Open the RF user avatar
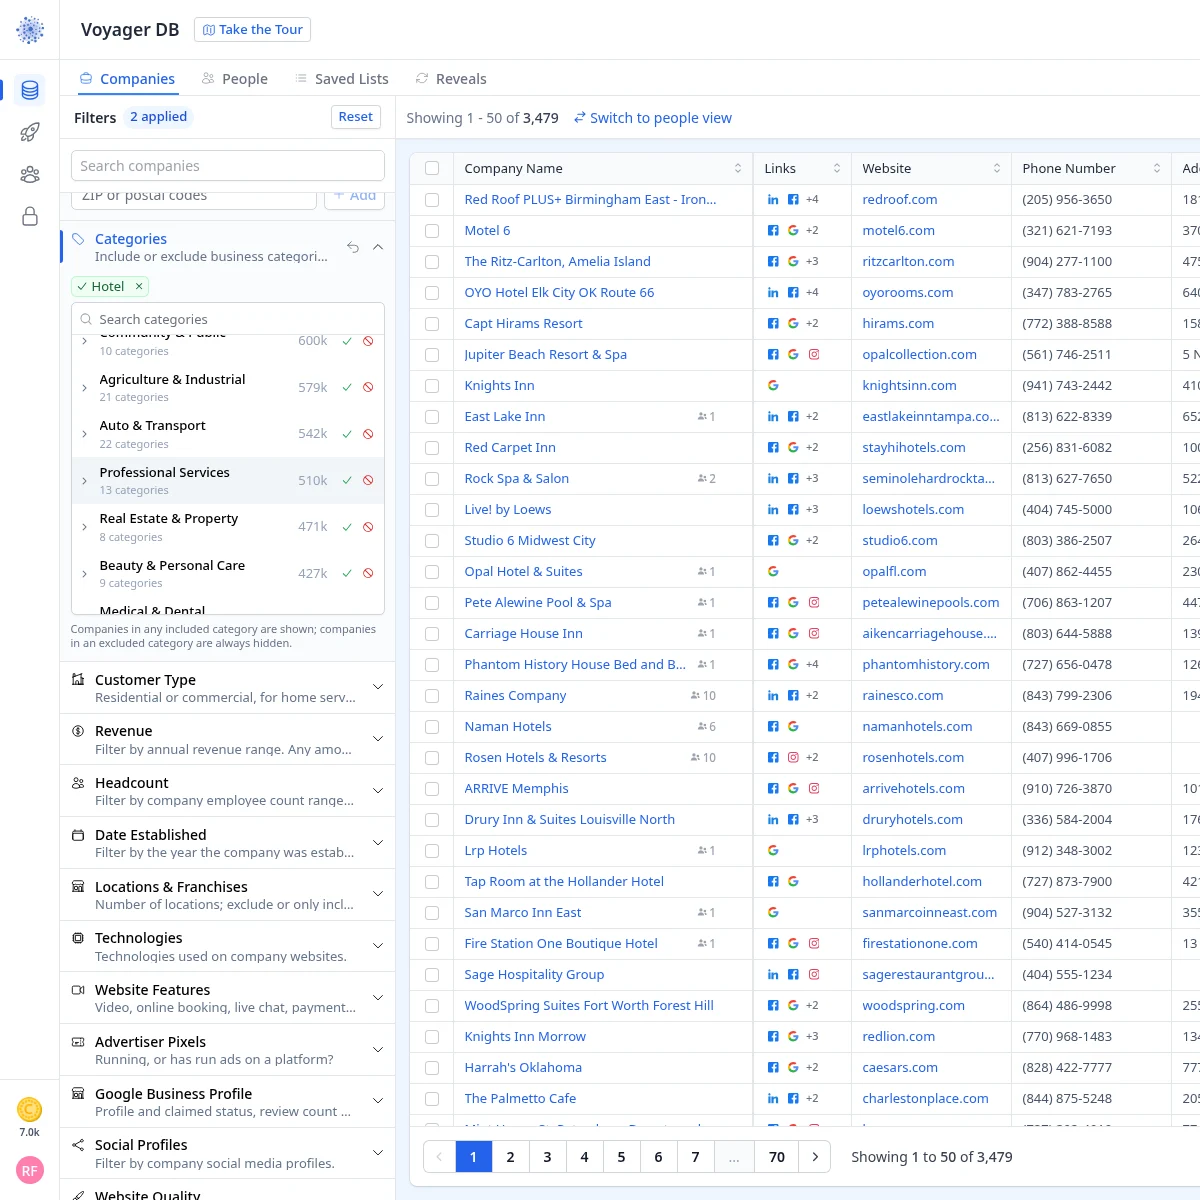Viewport: 1200px width, 1200px height. click(x=30, y=1170)
